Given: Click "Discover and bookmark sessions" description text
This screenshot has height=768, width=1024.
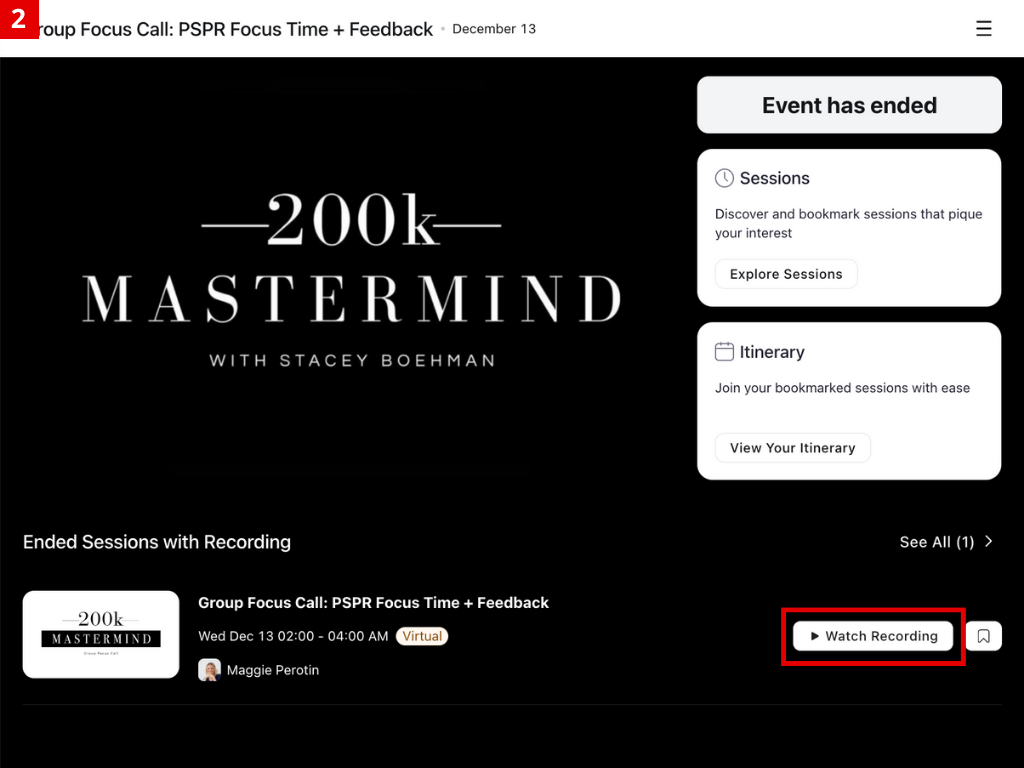Looking at the screenshot, I should tap(848, 223).
